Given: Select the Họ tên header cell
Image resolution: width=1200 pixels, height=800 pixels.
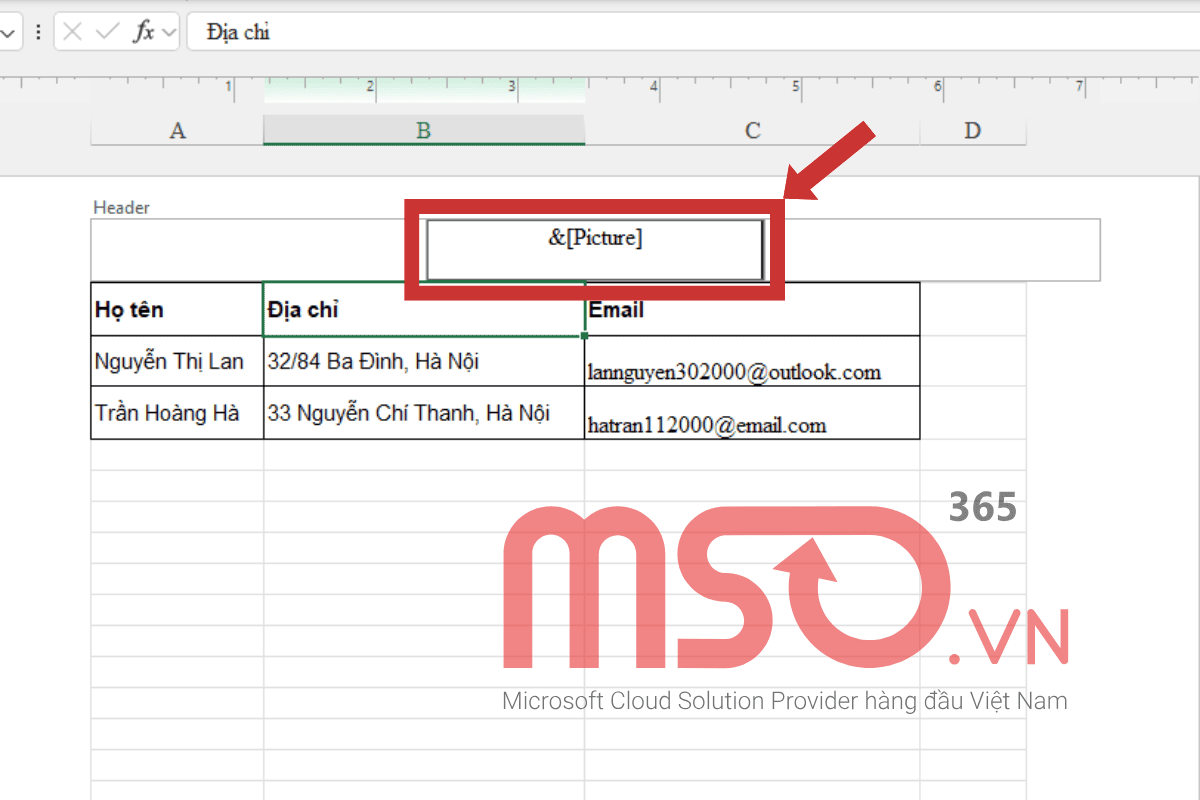Looking at the screenshot, I should 176,310.
